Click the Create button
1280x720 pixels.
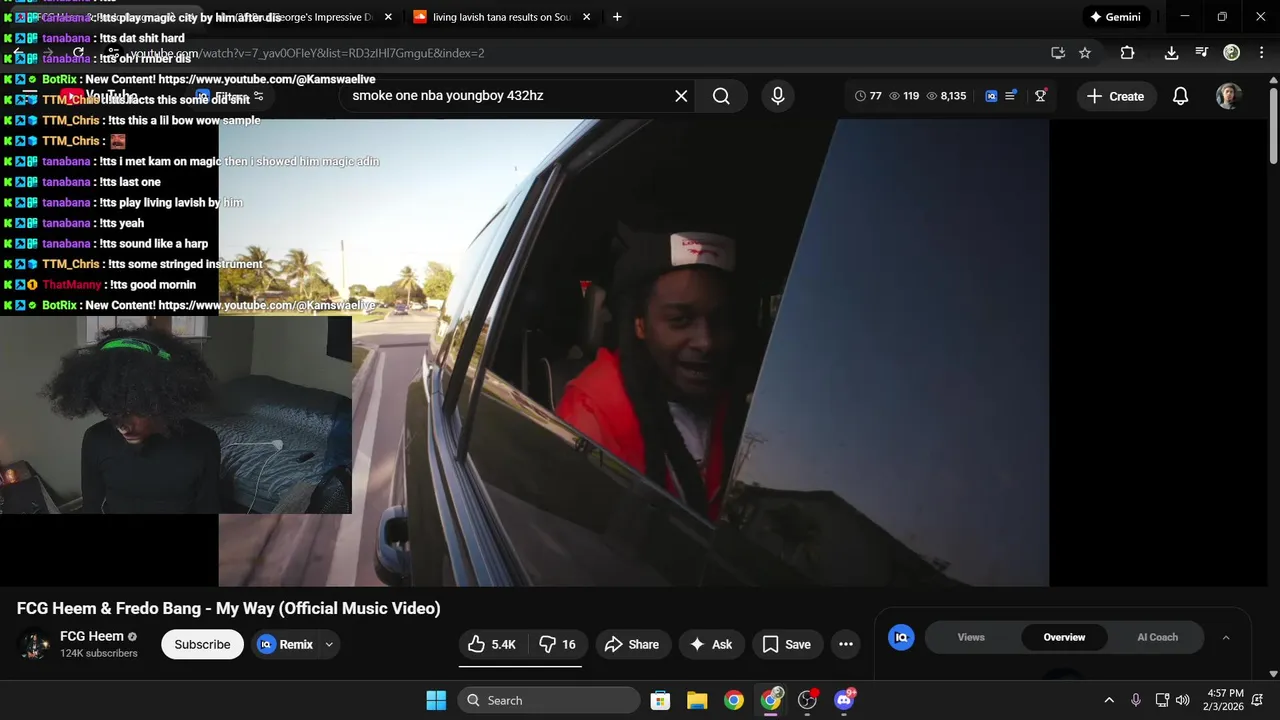1116,96
